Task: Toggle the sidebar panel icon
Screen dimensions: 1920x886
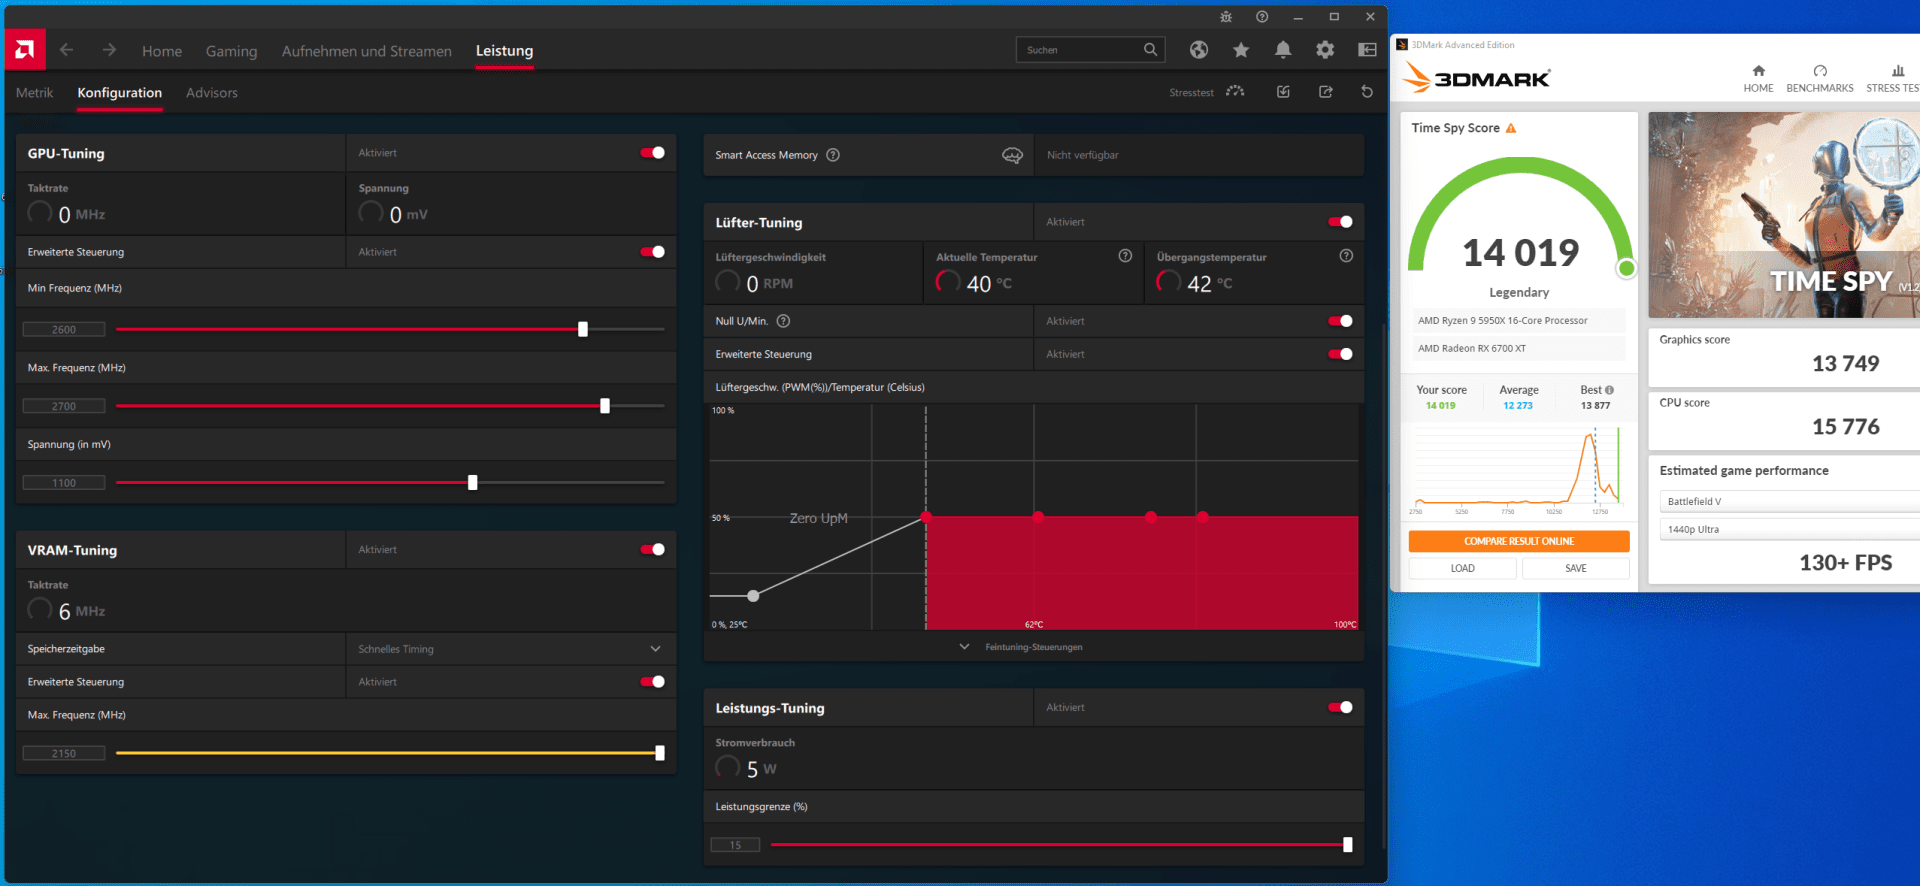Action: (1367, 50)
